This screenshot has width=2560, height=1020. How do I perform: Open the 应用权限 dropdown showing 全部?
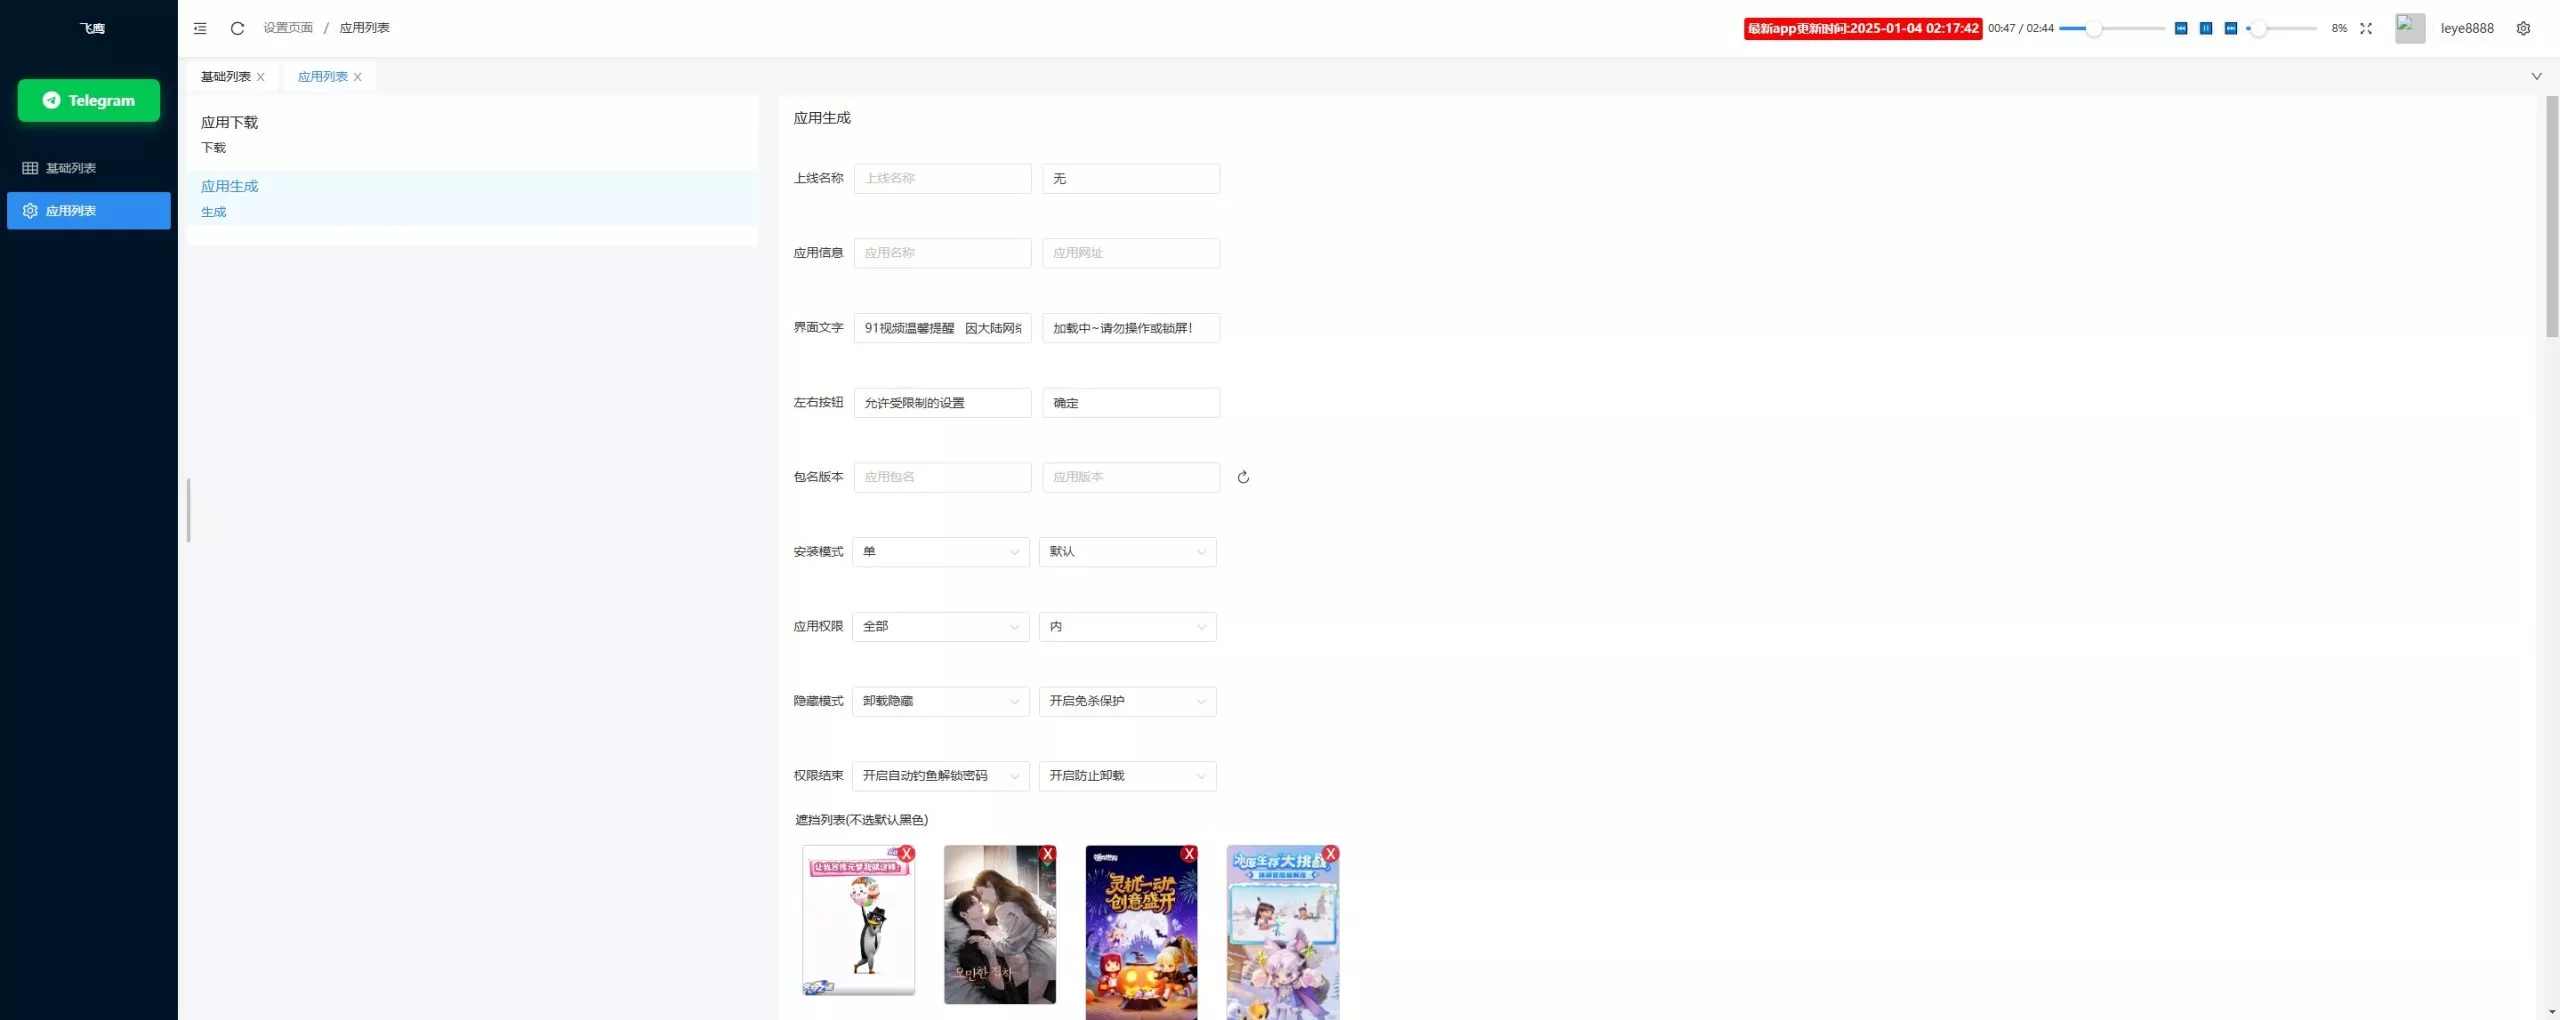(940, 626)
